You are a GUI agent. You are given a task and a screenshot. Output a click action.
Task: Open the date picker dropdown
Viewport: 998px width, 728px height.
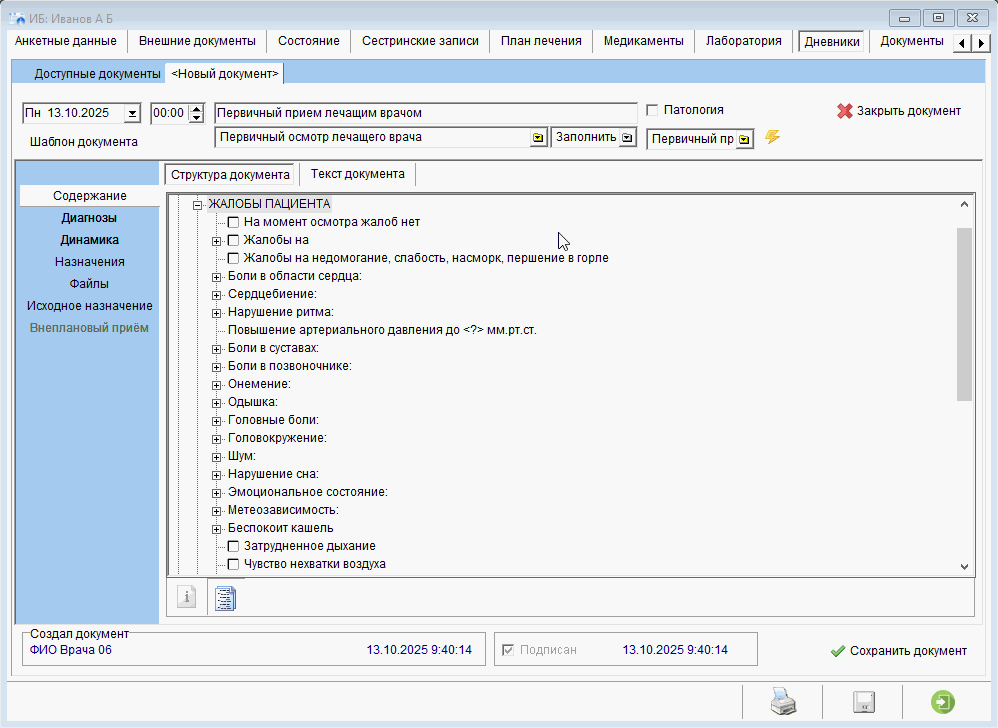coord(132,114)
